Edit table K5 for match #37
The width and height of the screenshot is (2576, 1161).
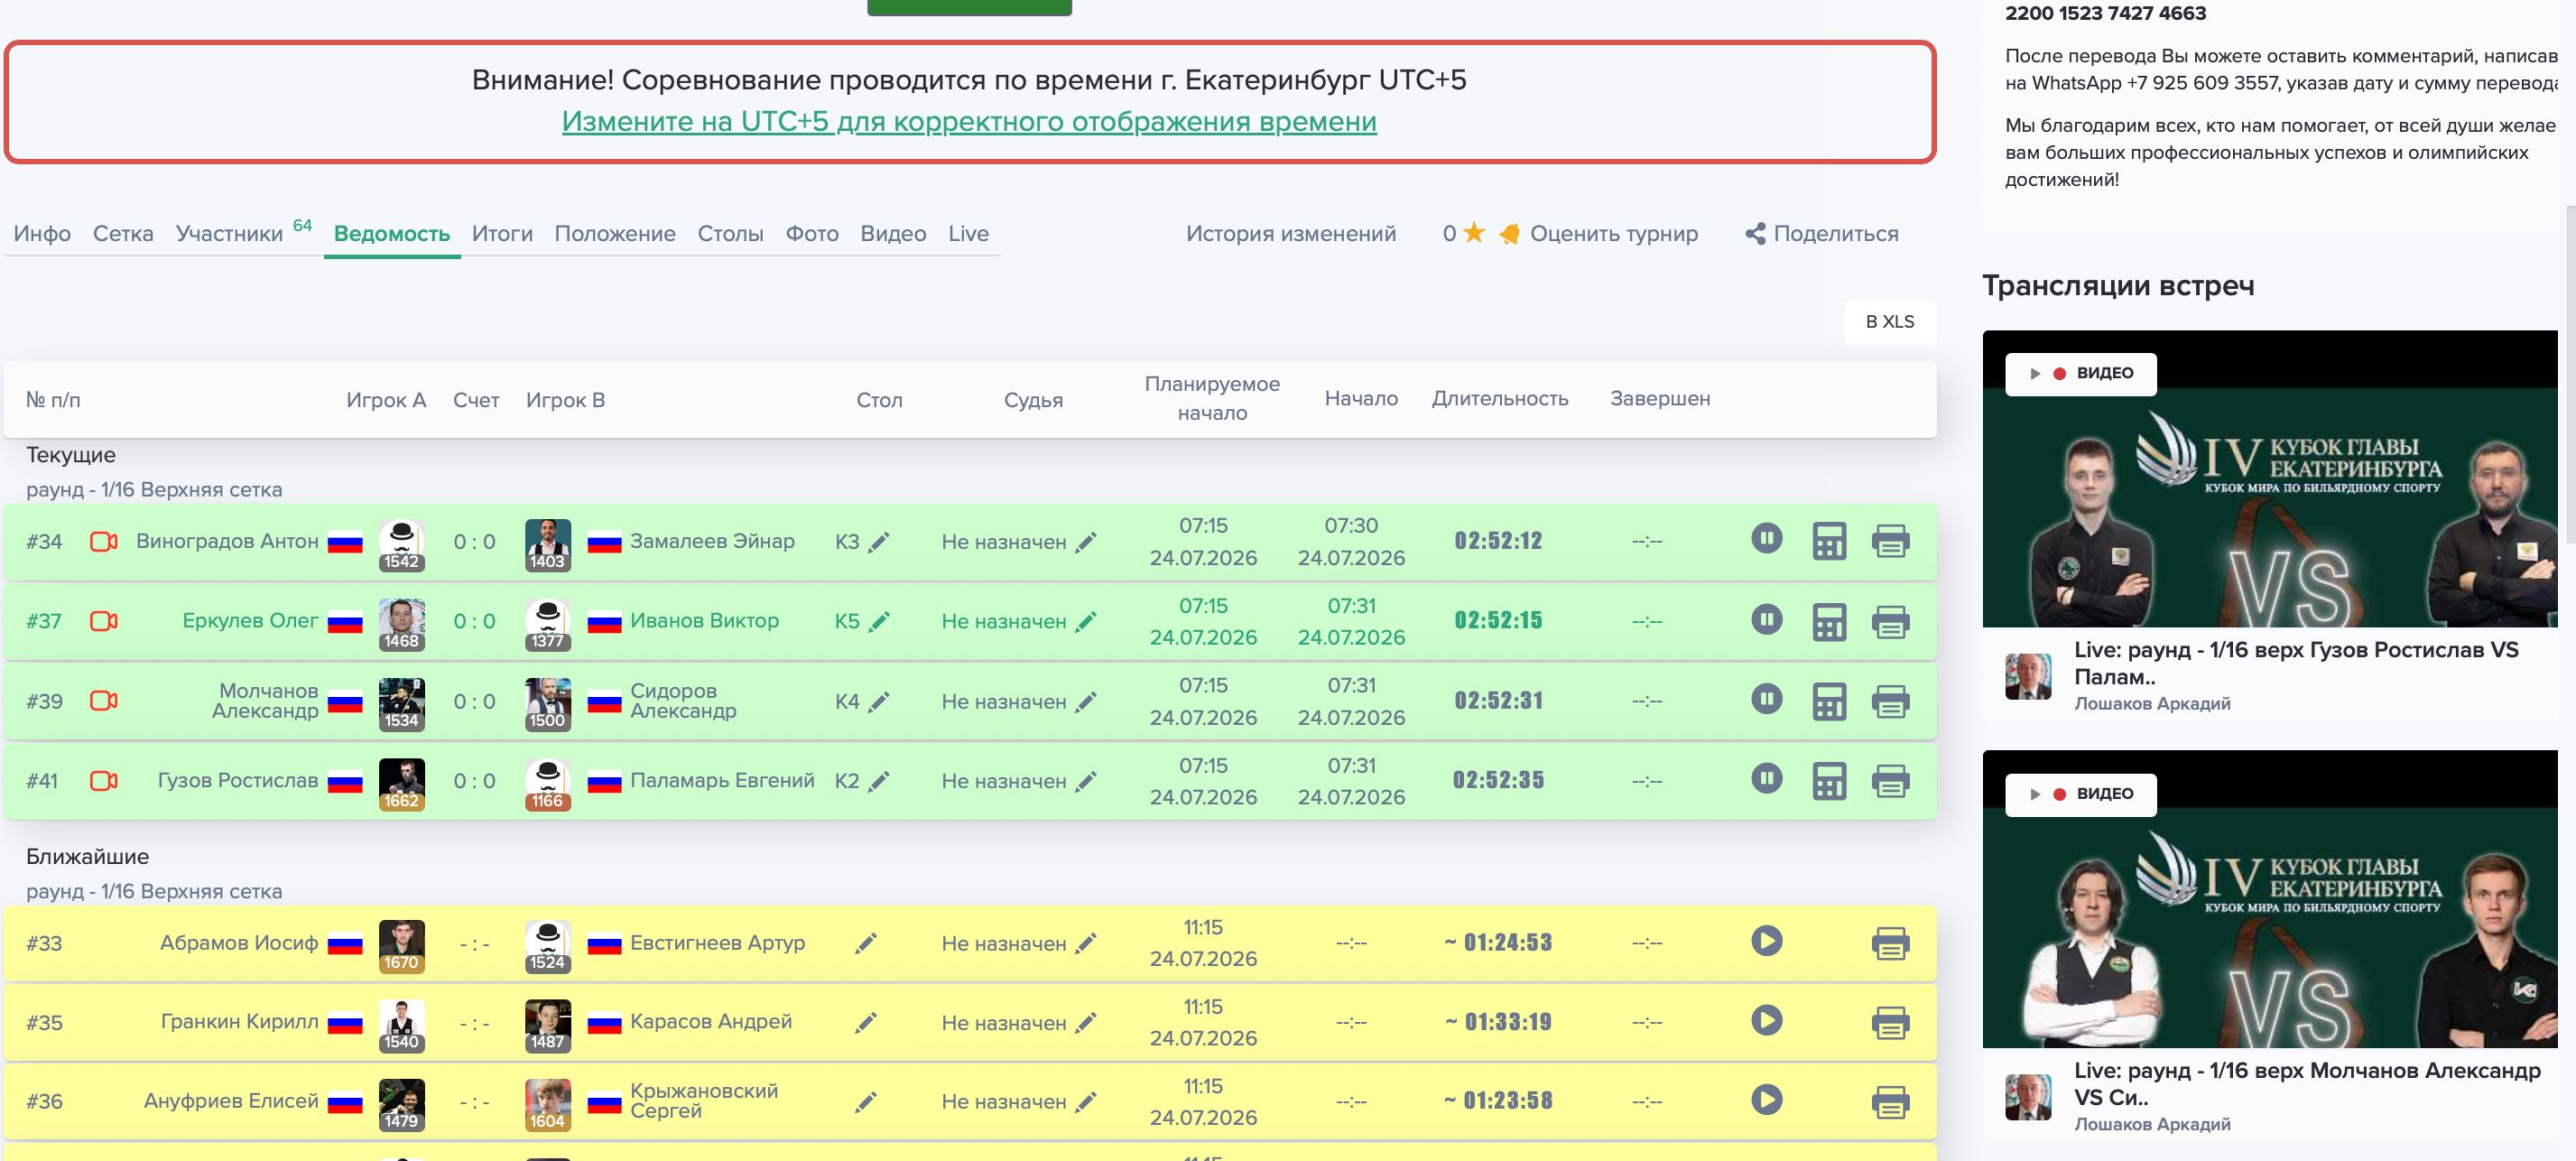[878, 621]
